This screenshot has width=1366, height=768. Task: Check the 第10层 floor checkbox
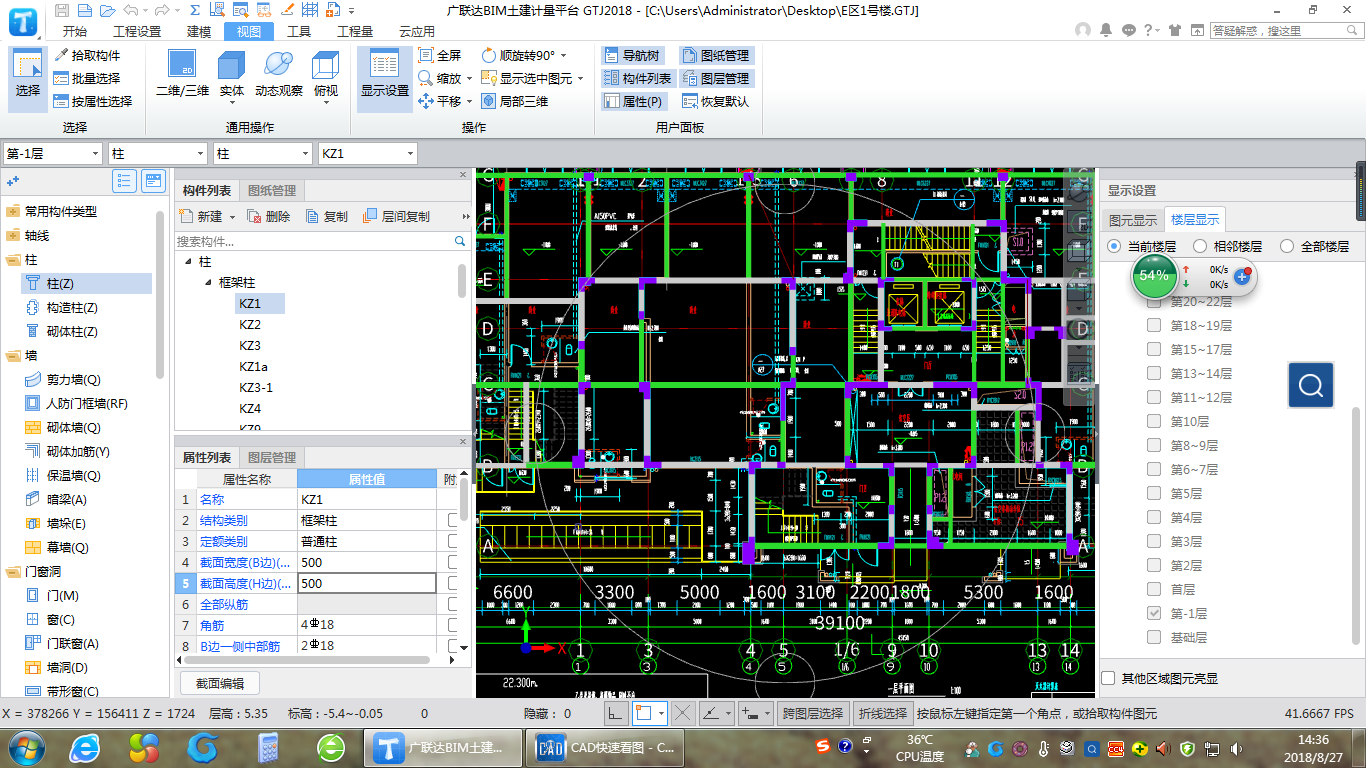click(x=1154, y=421)
